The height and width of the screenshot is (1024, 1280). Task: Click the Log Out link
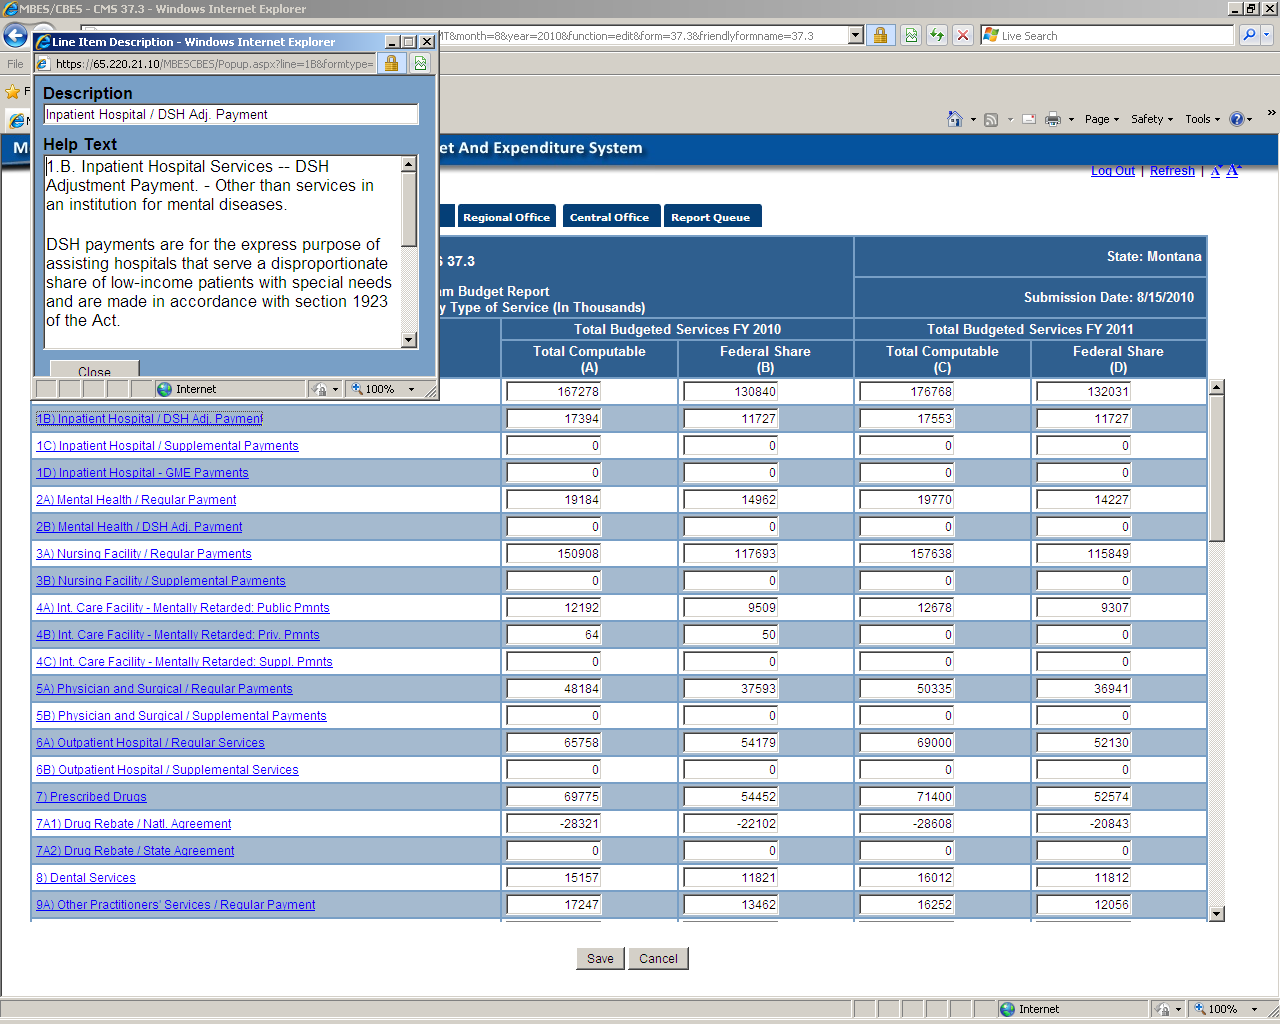point(1112,171)
